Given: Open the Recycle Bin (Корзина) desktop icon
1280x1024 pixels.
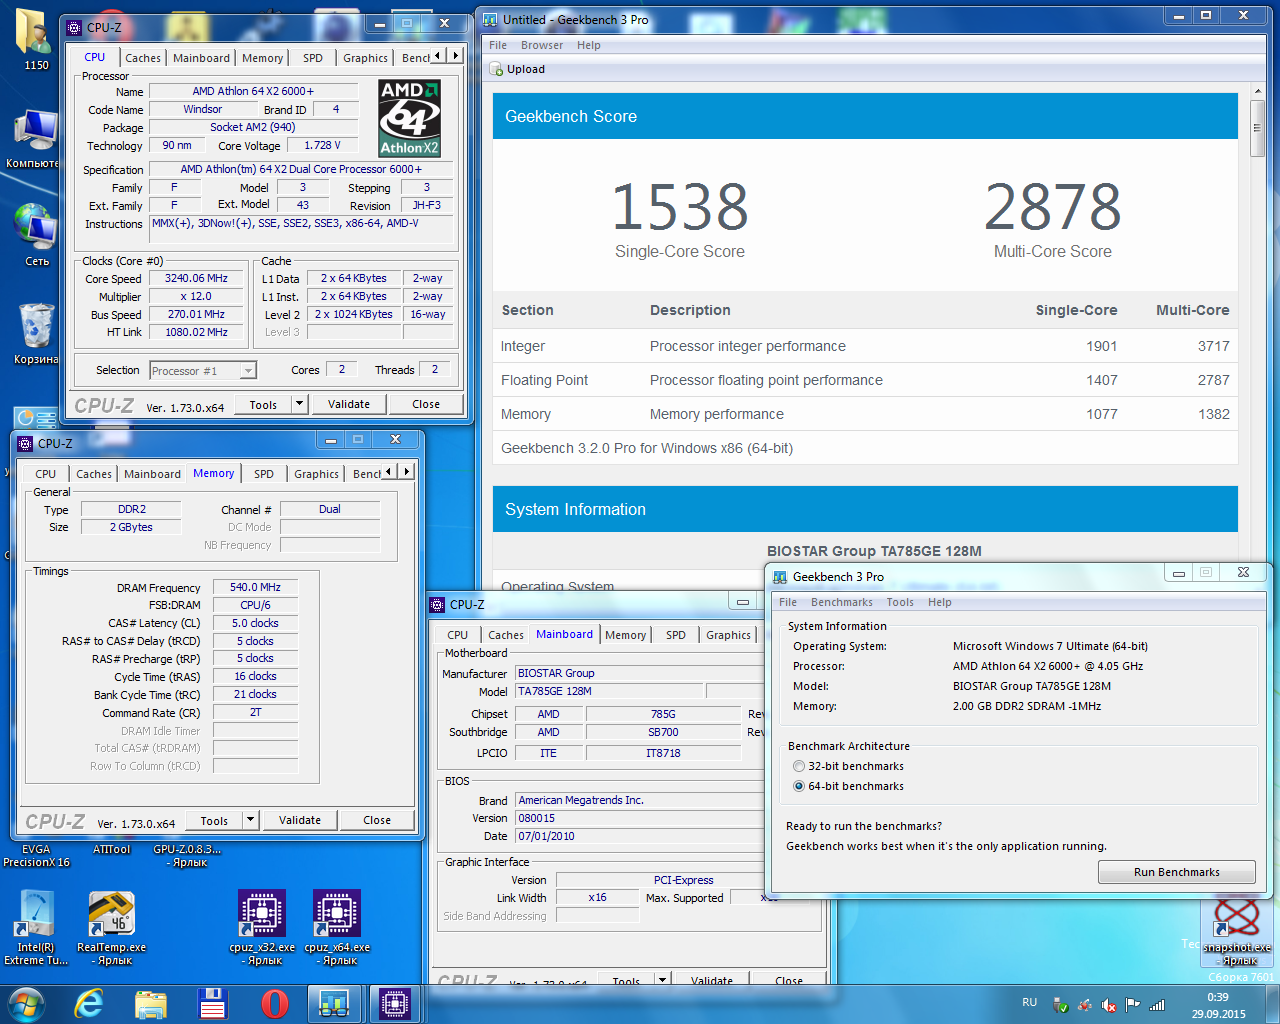Looking at the screenshot, I should pyautogui.click(x=36, y=333).
